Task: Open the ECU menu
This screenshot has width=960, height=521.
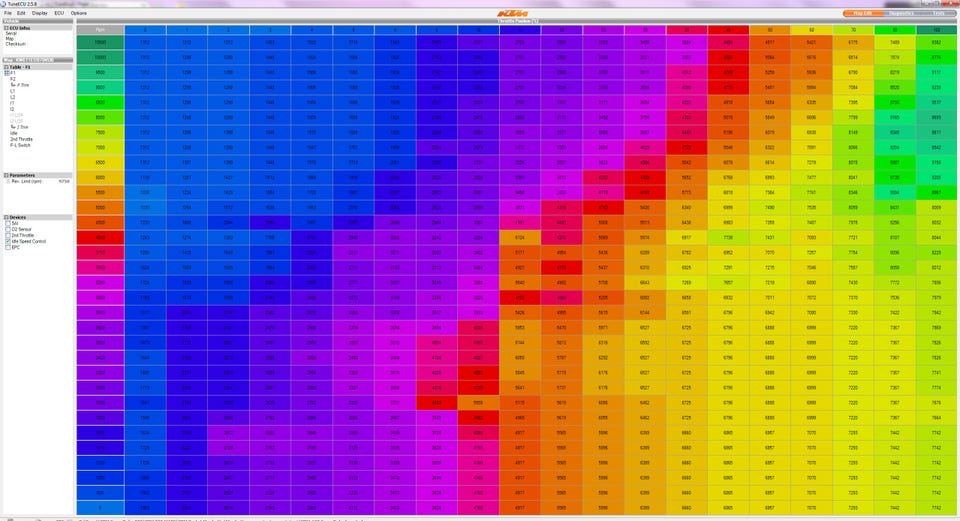Action: [59, 13]
